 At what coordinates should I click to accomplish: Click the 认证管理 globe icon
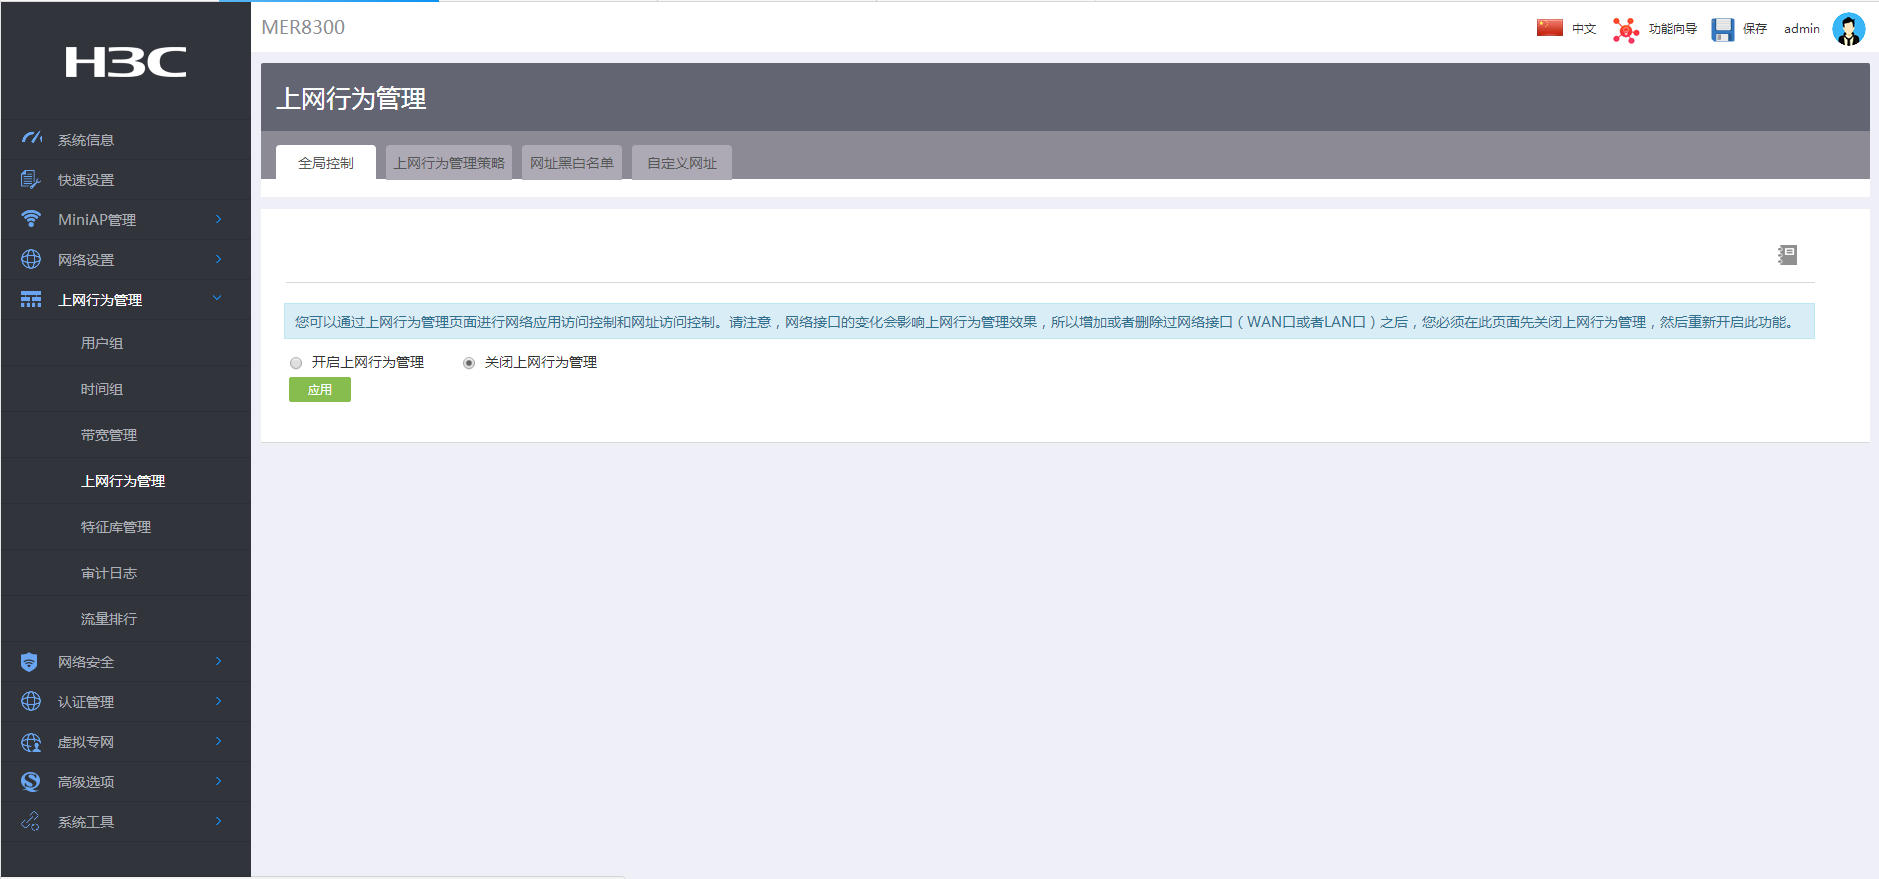31,701
